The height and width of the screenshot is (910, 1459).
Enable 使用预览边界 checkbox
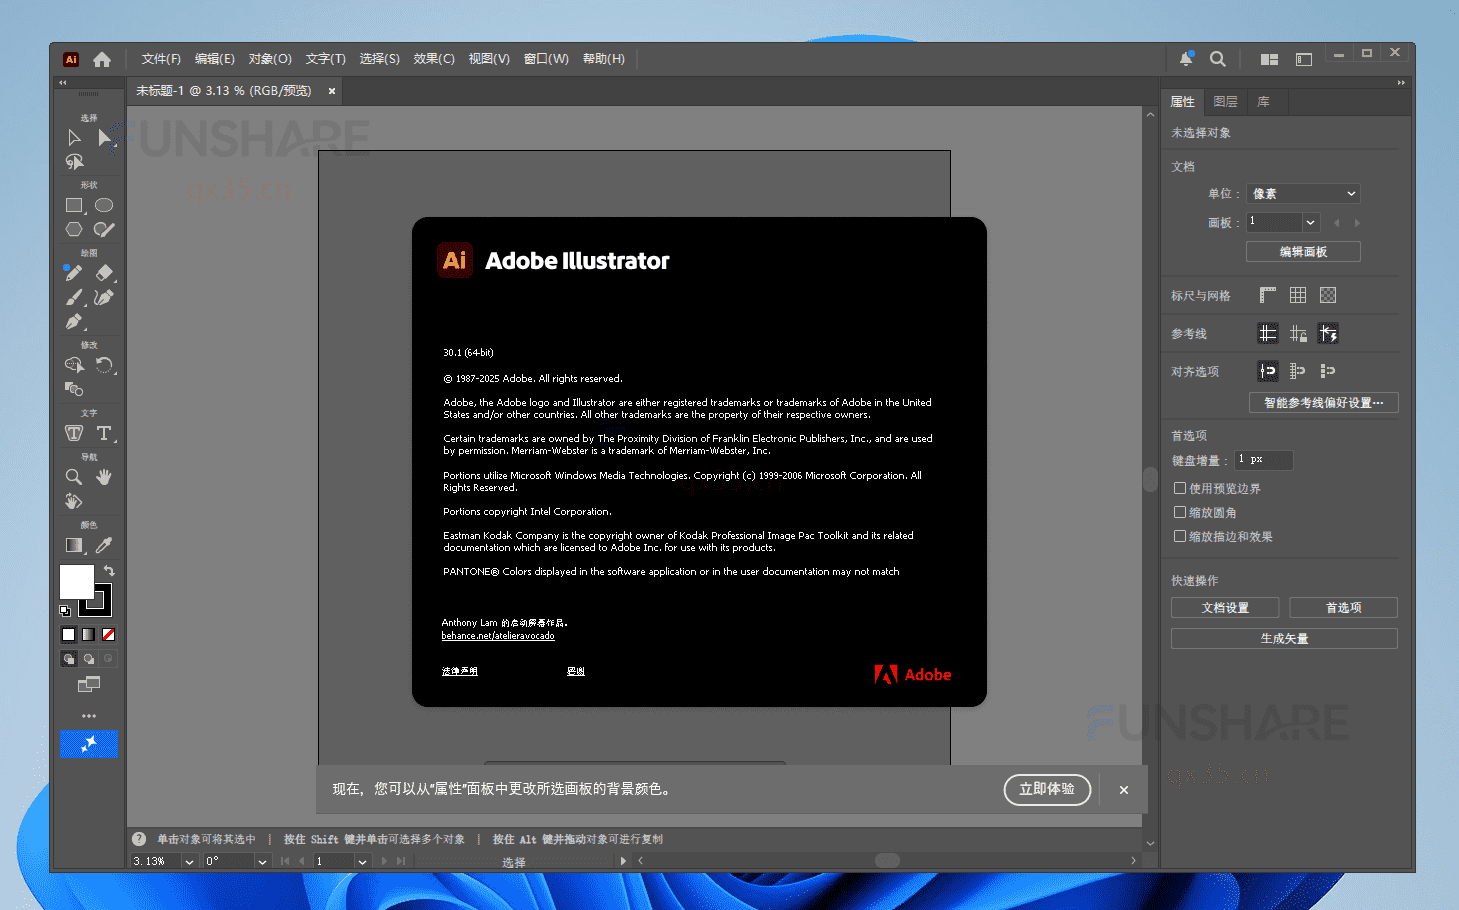click(1180, 488)
